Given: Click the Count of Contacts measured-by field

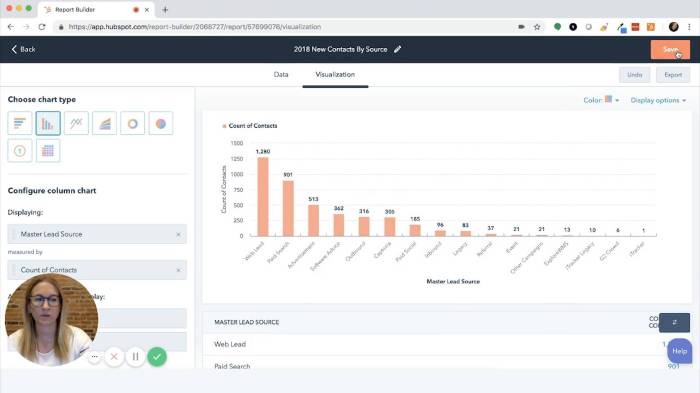Looking at the screenshot, I should (97, 270).
